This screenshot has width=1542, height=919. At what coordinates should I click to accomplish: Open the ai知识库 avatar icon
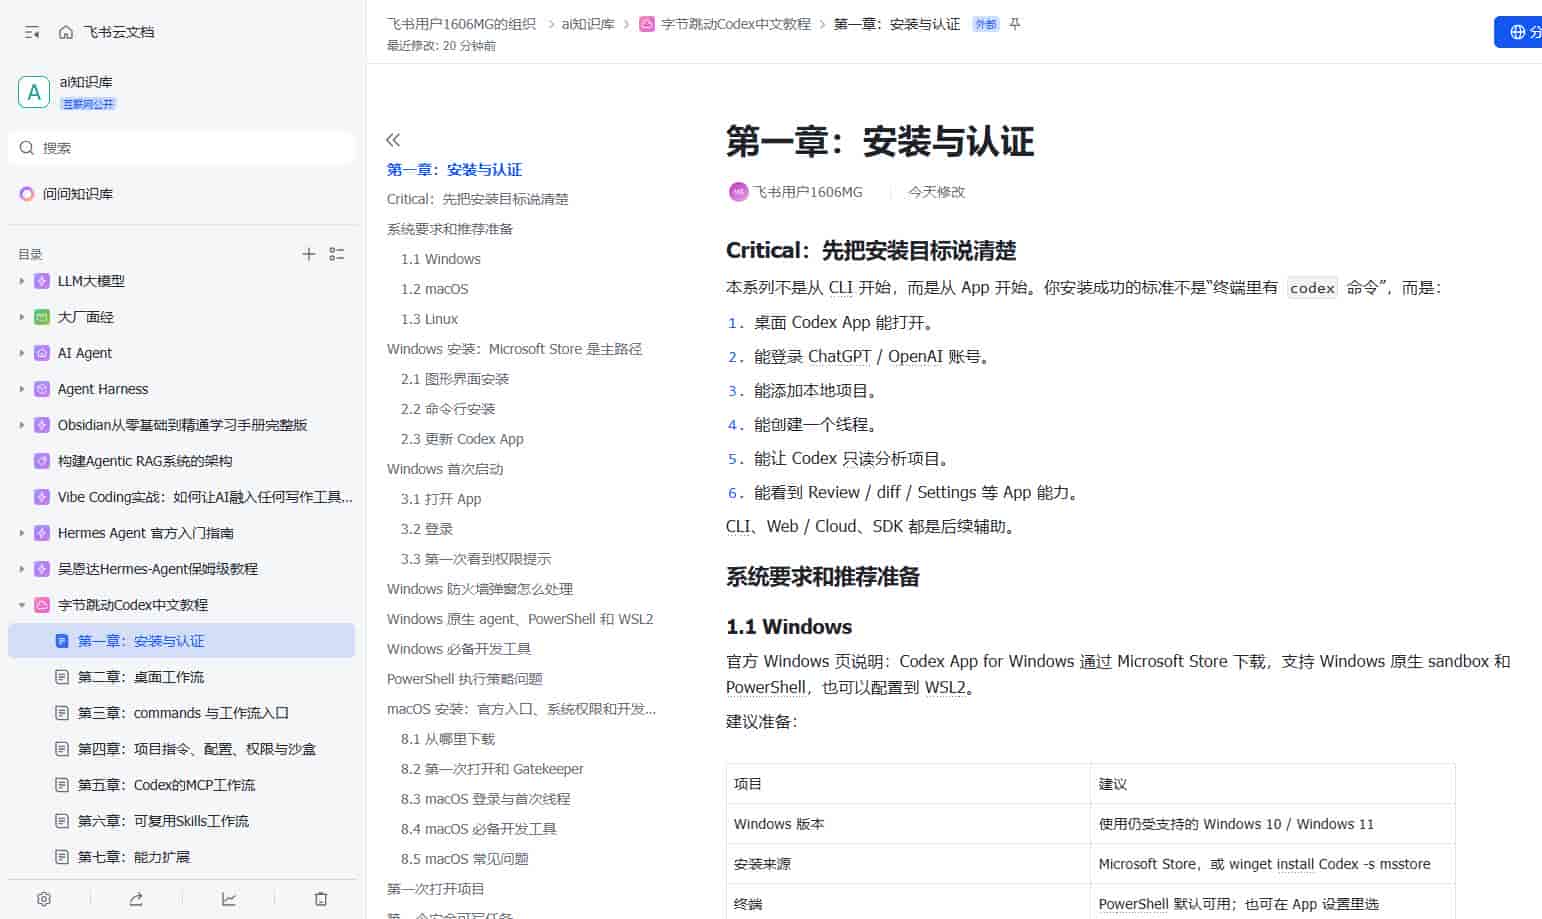(x=34, y=92)
